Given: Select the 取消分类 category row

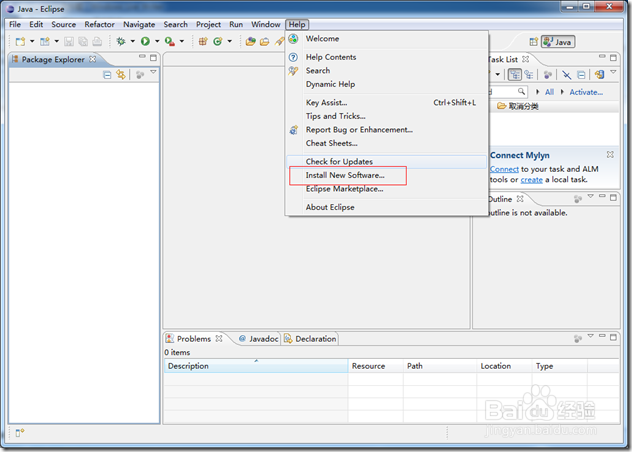Looking at the screenshot, I should tap(555, 106).
